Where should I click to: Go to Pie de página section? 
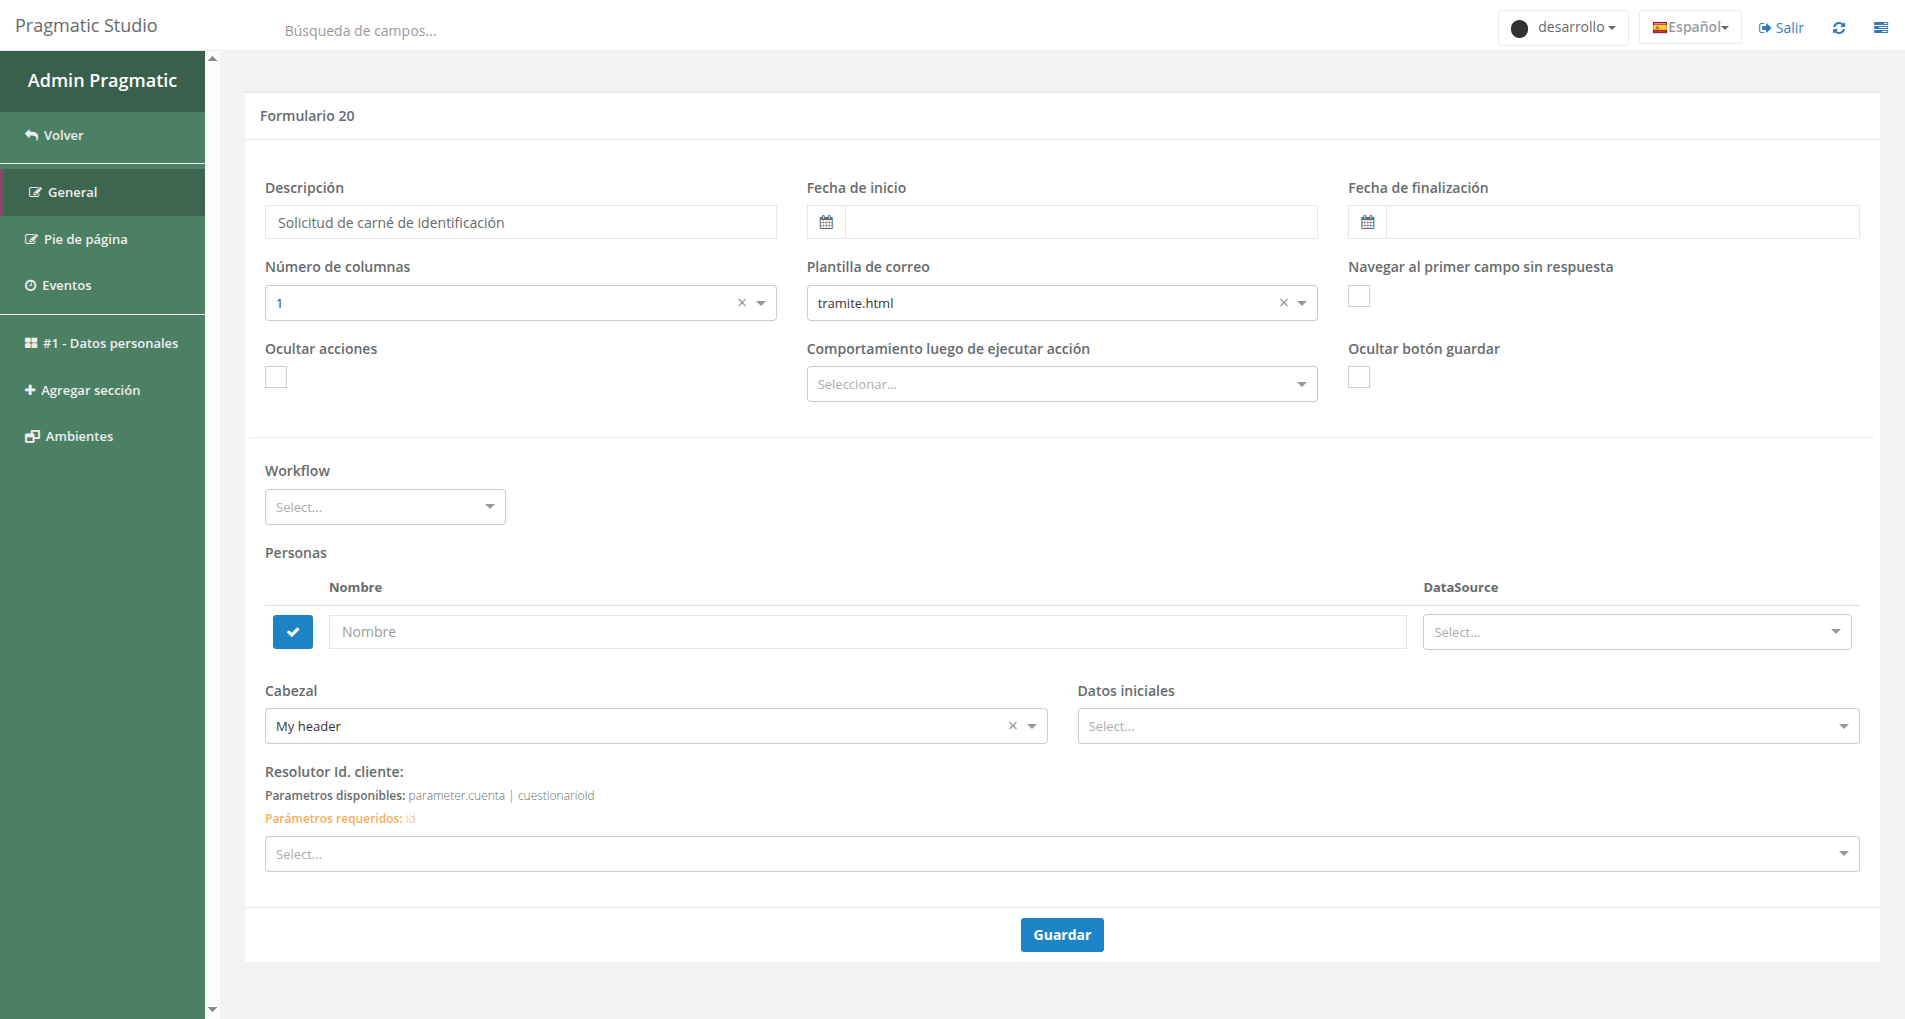(85, 239)
